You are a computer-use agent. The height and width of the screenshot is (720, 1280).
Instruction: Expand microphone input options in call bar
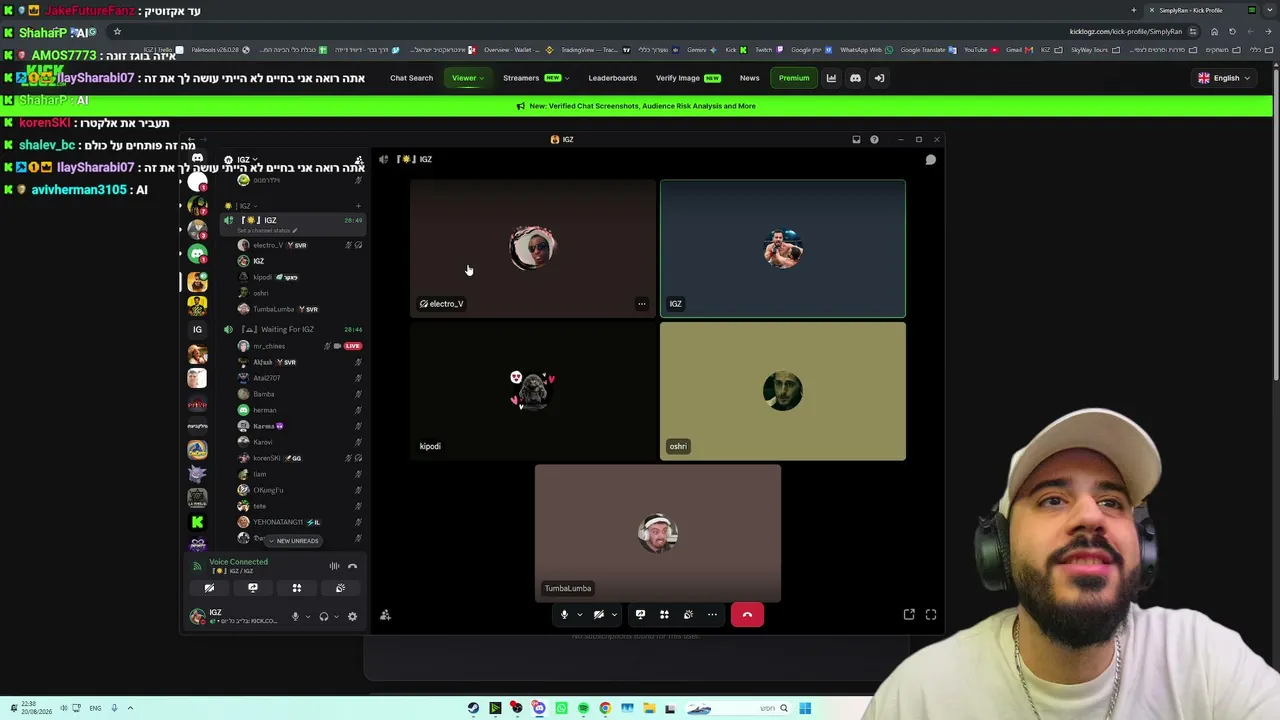pos(579,615)
